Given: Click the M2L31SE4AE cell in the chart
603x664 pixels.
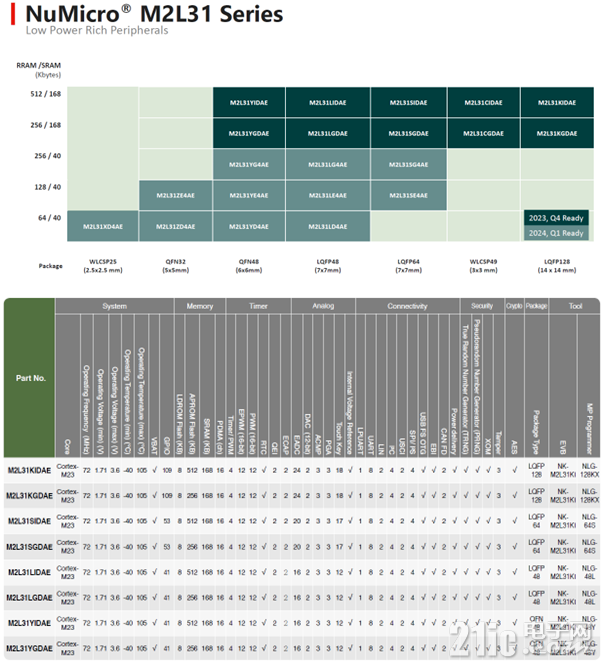Looking at the screenshot, I should pos(409,195).
